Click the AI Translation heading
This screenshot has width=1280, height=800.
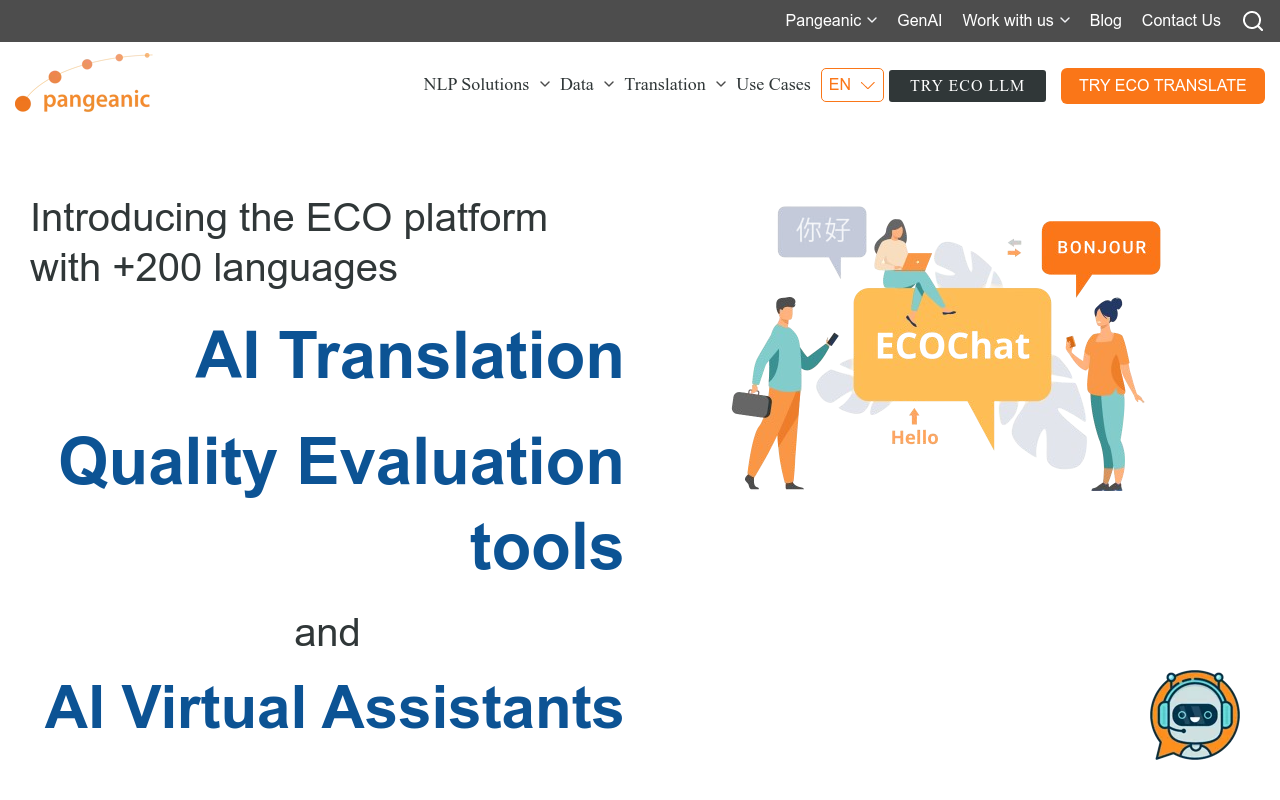pos(410,355)
